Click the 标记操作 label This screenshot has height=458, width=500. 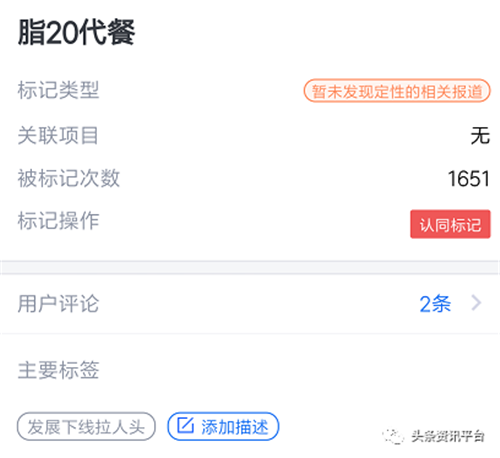click(x=58, y=221)
